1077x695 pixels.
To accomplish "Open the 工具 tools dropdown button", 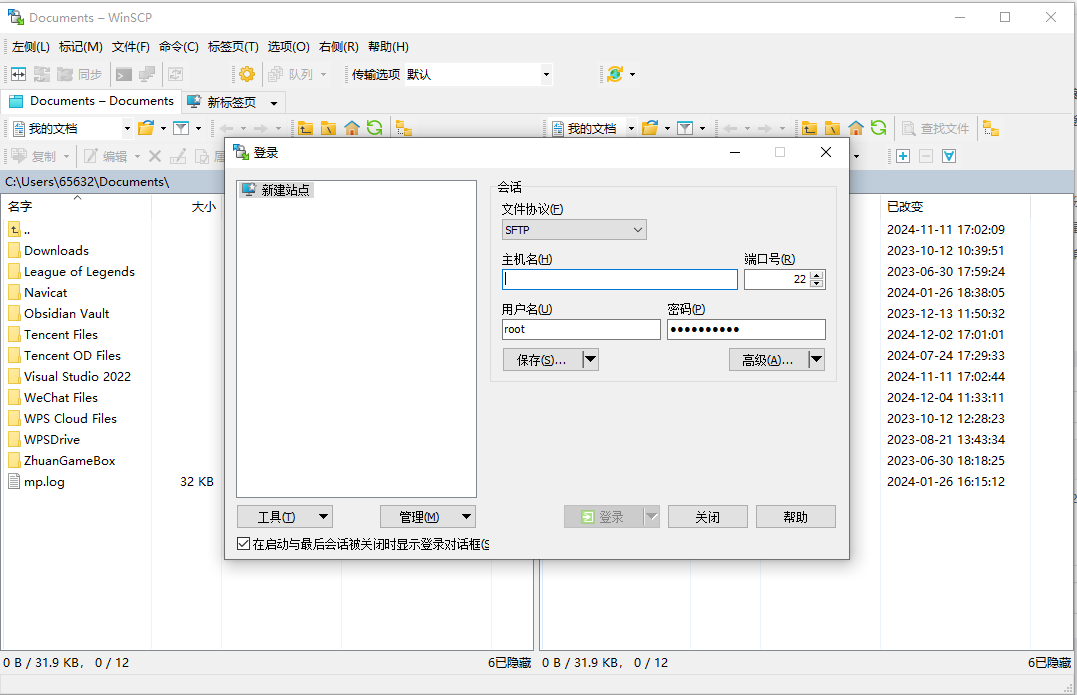I will (284, 516).
